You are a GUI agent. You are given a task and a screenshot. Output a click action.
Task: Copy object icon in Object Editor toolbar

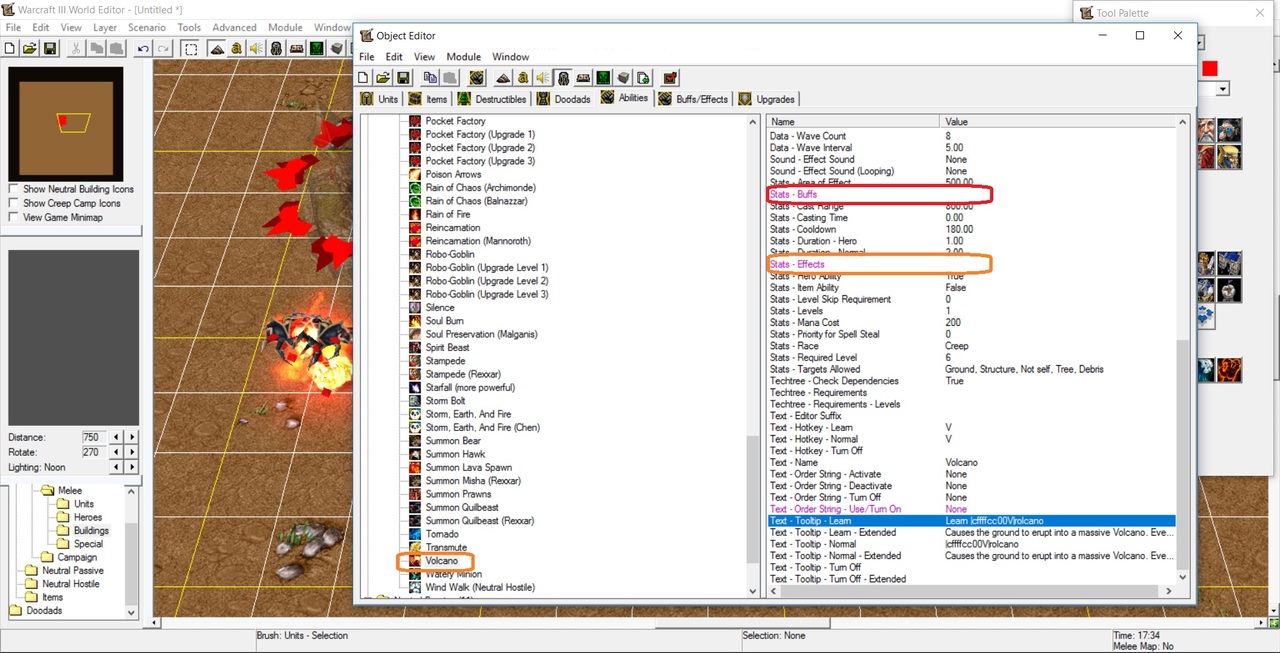pos(430,78)
